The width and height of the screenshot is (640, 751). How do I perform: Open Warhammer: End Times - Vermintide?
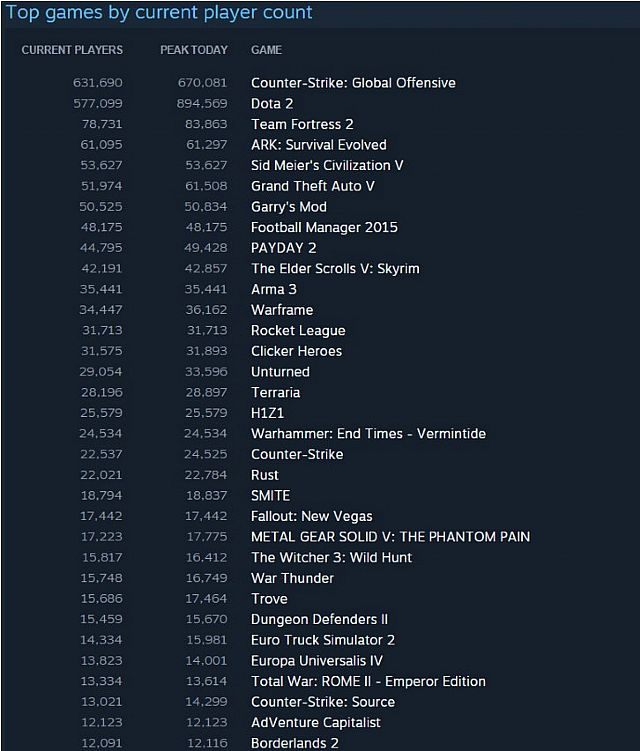(x=368, y=434)
